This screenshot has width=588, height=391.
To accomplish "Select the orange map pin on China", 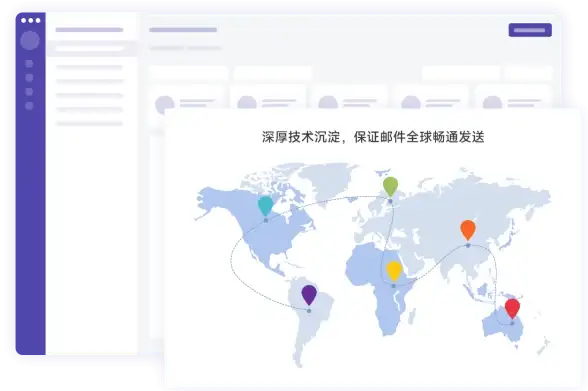I will click(468, 230).
